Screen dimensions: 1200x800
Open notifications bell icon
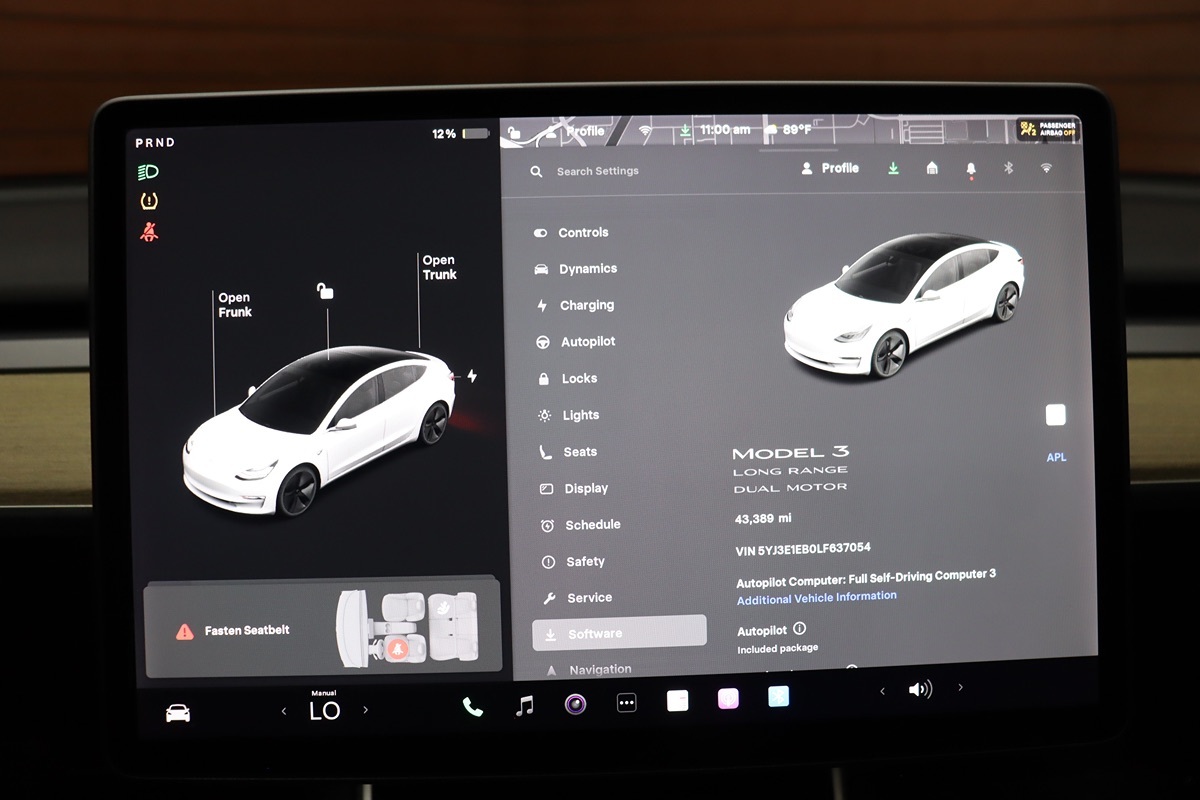[970, 169]
